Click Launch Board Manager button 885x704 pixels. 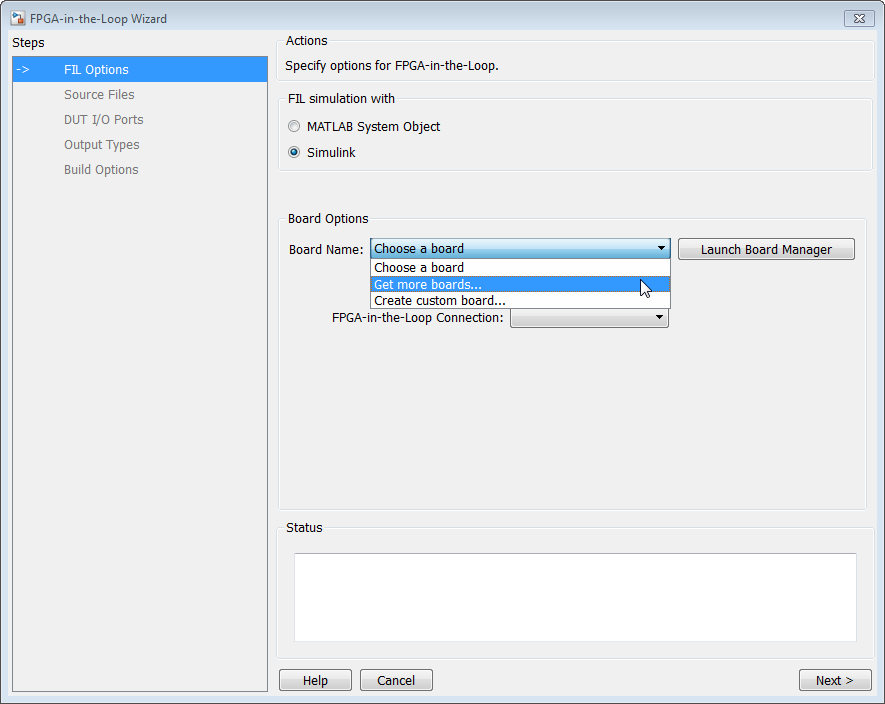[766, 250]
